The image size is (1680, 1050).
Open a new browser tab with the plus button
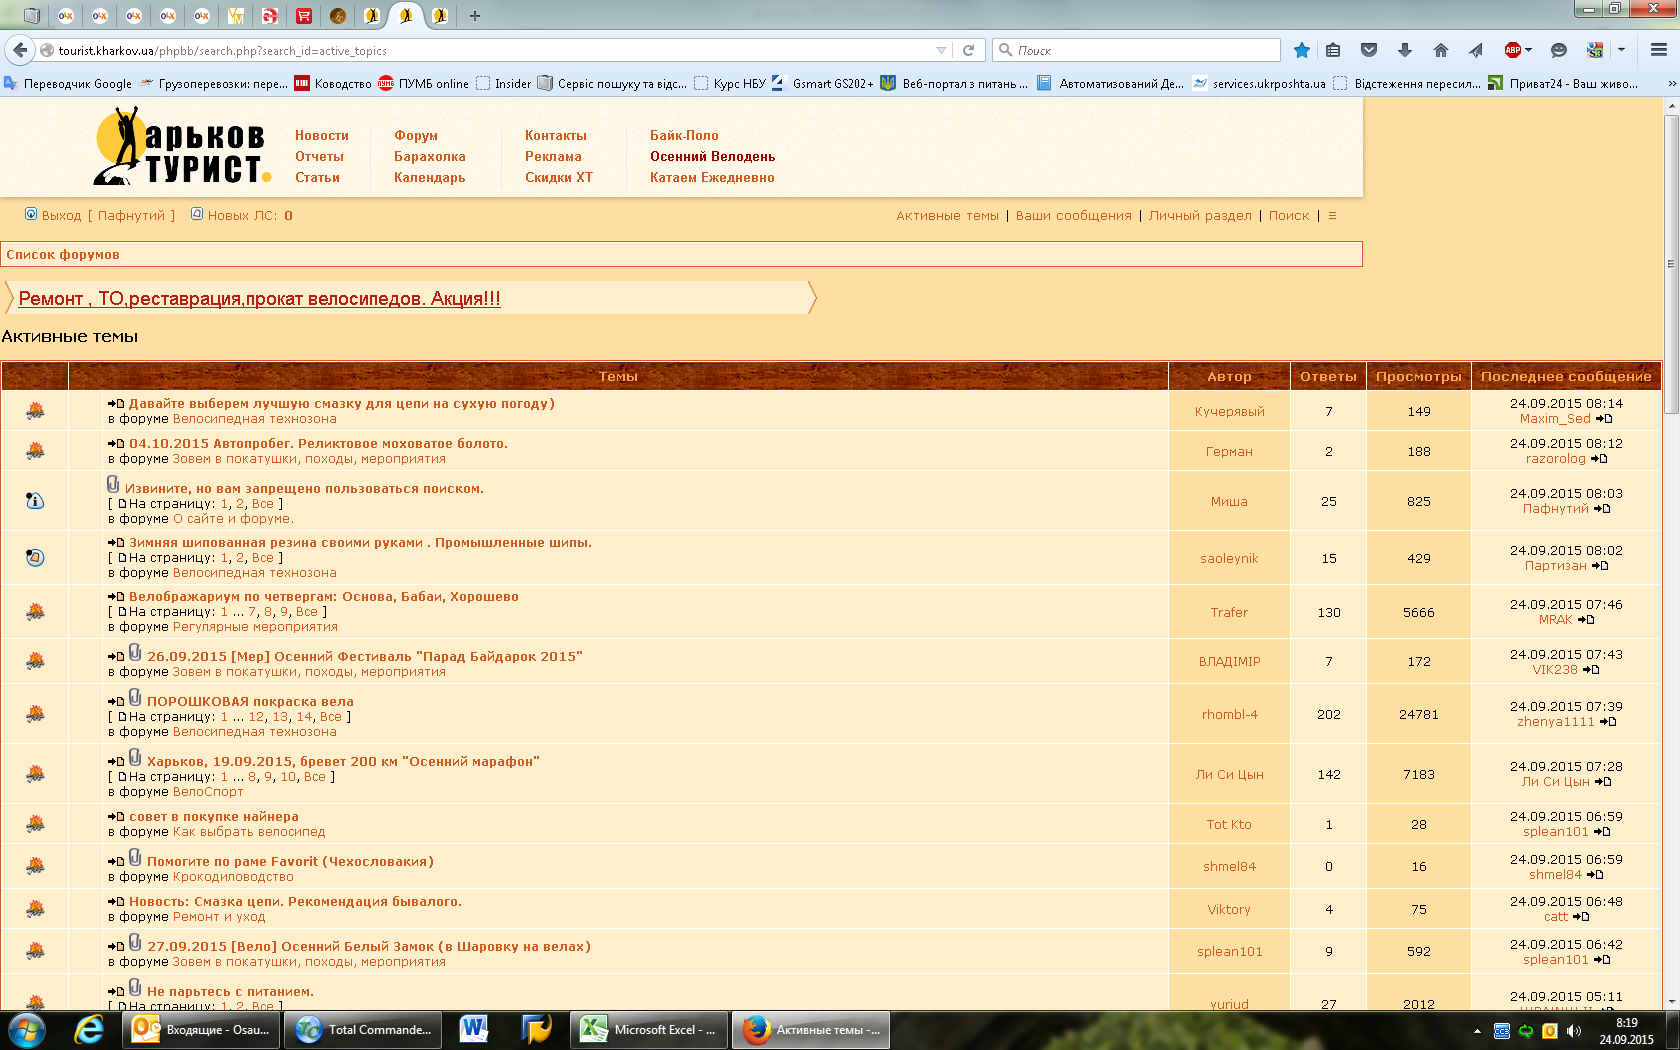tap(475, 15)
